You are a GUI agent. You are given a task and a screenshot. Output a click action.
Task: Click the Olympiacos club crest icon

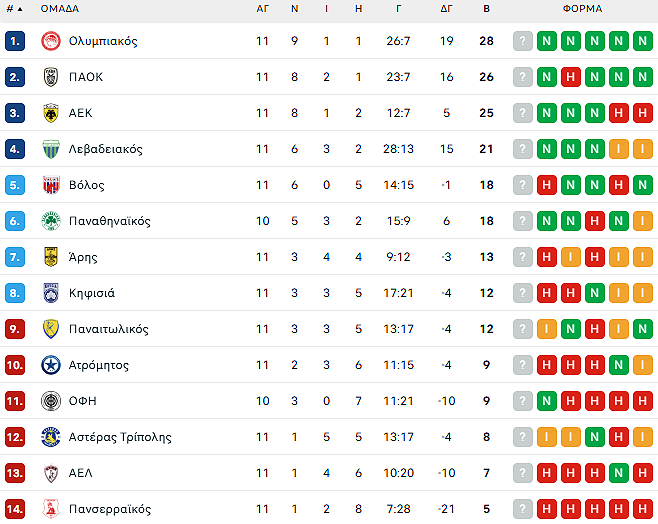51,41
